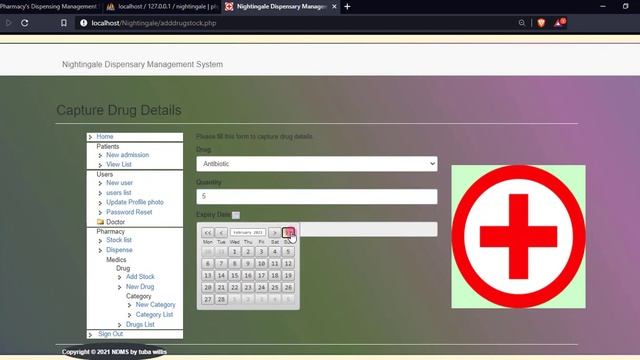Click the Sign Out link
This screenshot has height=360, width=640.
click(110, 333)
